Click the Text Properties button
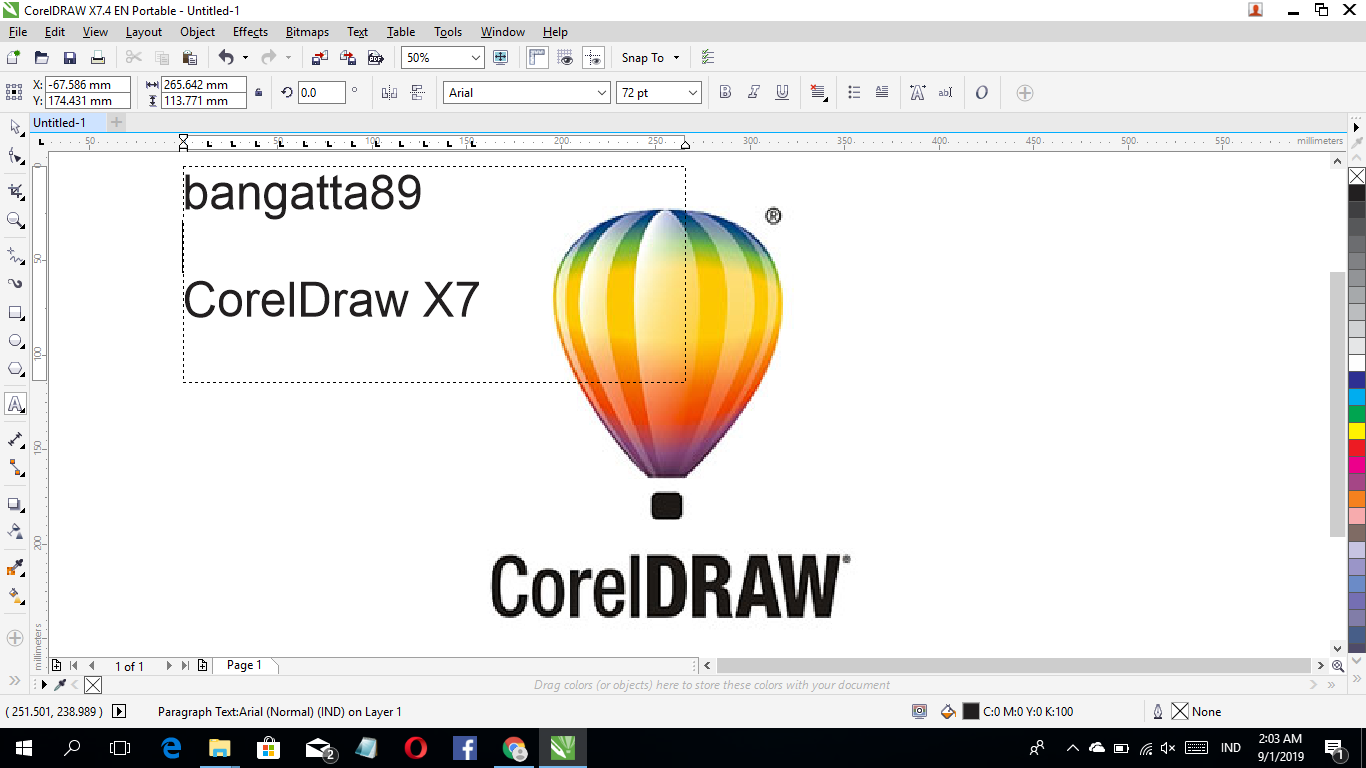Image resolution: width=1366 pixels, height=768 pixels. pos(917,93)
